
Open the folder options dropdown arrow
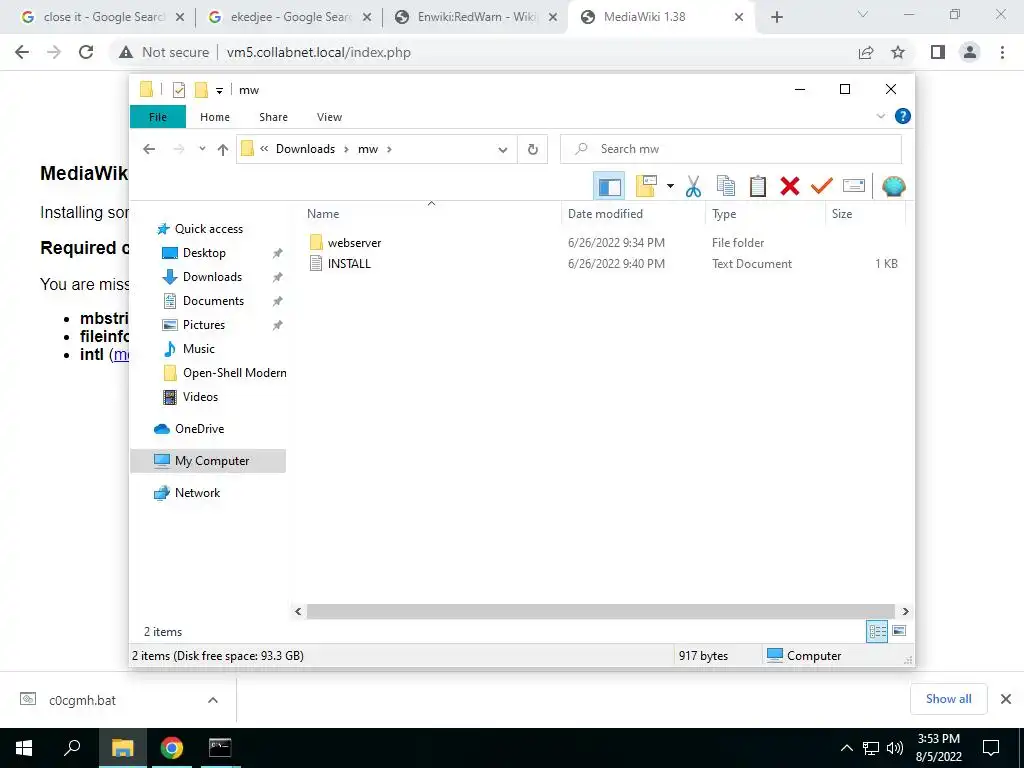(670, 187)
